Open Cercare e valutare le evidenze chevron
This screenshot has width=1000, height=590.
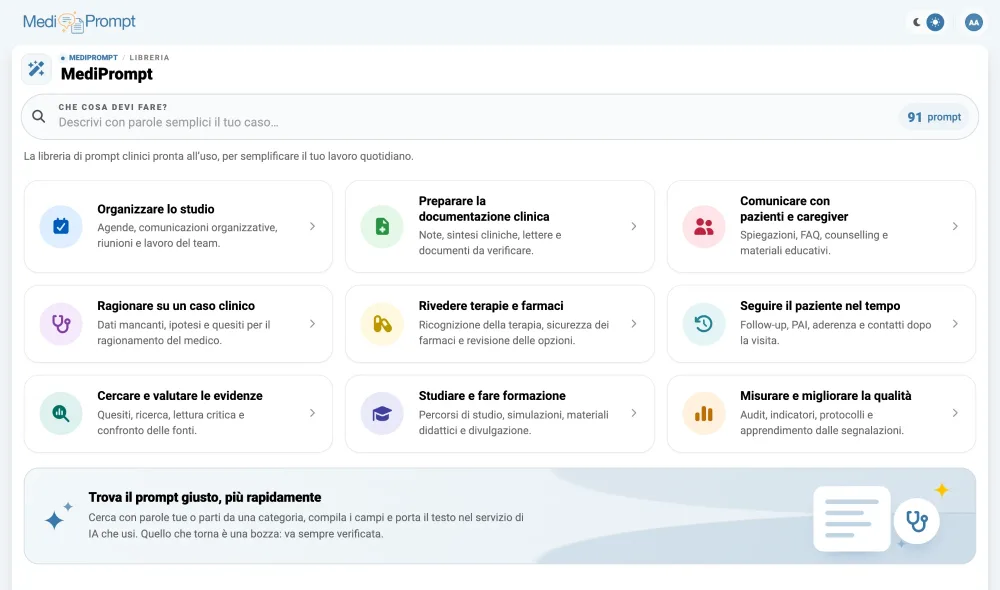[312, 413]
